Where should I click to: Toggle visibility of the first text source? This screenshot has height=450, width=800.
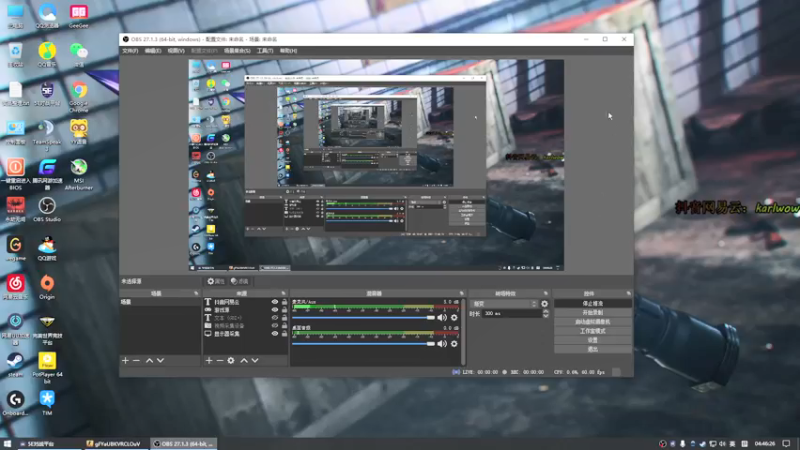(274, 302)
